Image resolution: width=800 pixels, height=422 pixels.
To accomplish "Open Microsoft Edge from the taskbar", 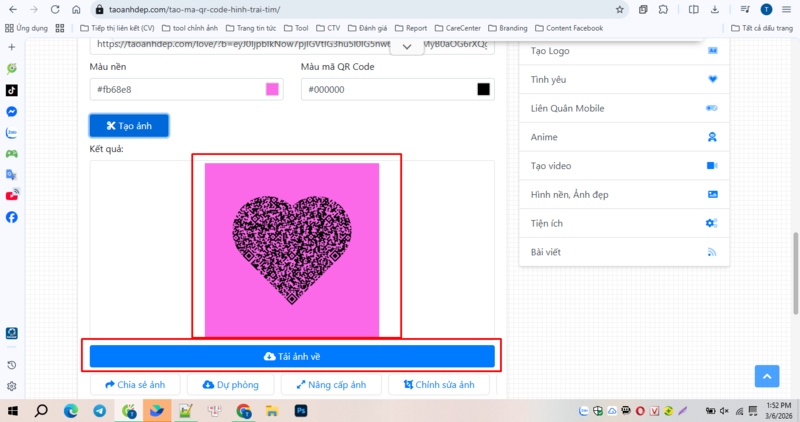I will pos(71,411).
